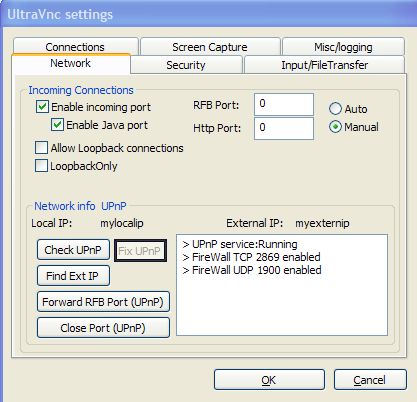Click the RFB Port input field

coord(284,104)
